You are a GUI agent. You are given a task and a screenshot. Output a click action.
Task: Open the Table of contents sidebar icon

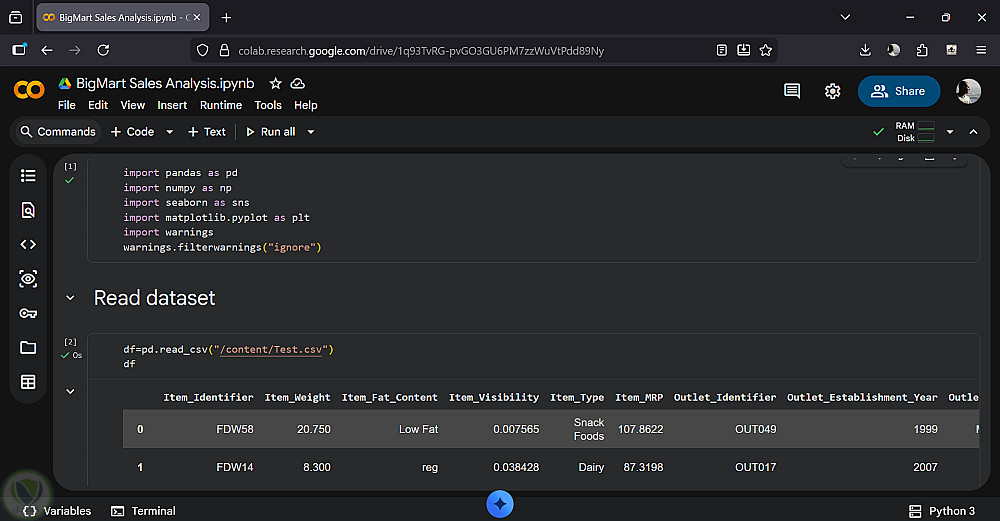(28, 175)
